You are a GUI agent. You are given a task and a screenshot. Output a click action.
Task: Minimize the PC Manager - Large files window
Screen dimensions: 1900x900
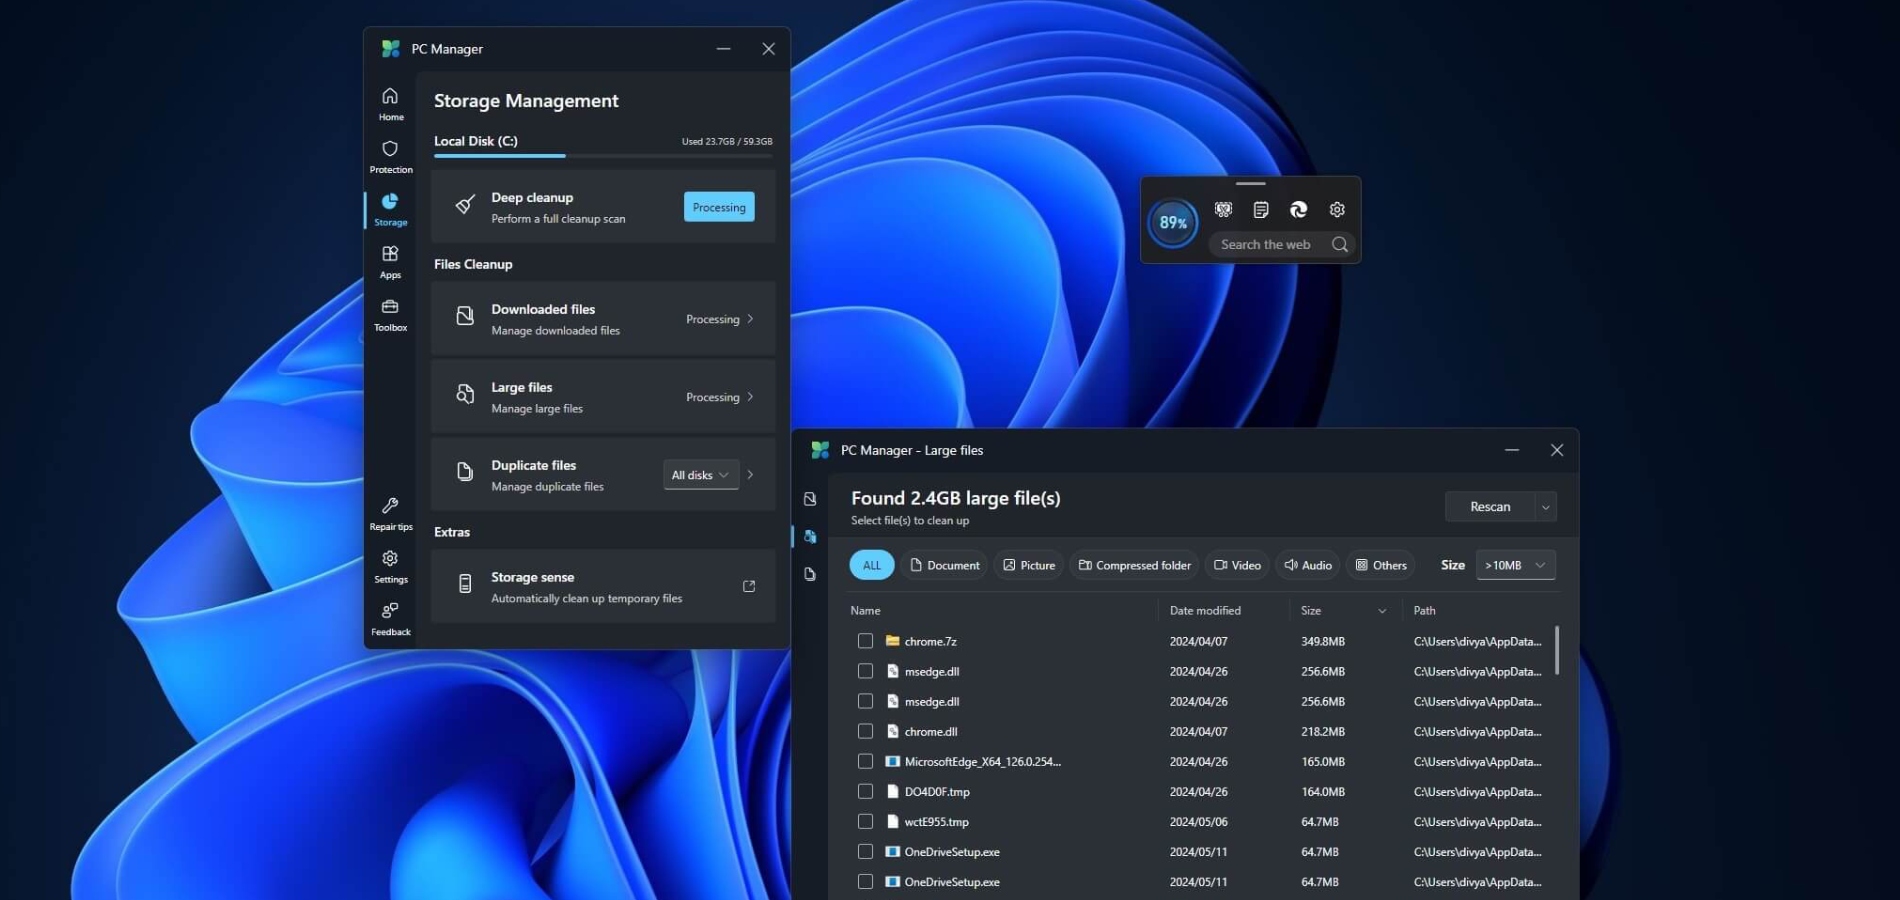(1512, 450)
